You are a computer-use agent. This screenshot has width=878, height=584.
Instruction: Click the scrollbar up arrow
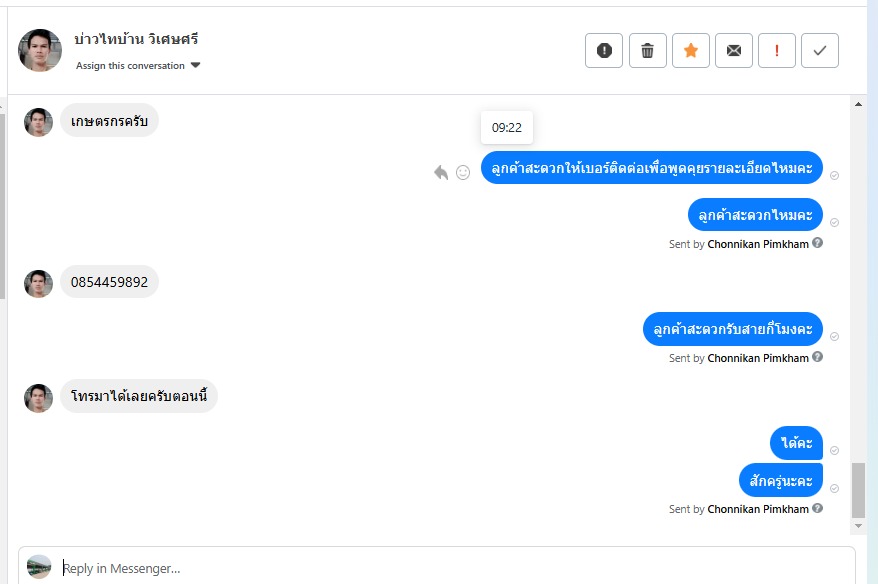[x=858, y=104]
